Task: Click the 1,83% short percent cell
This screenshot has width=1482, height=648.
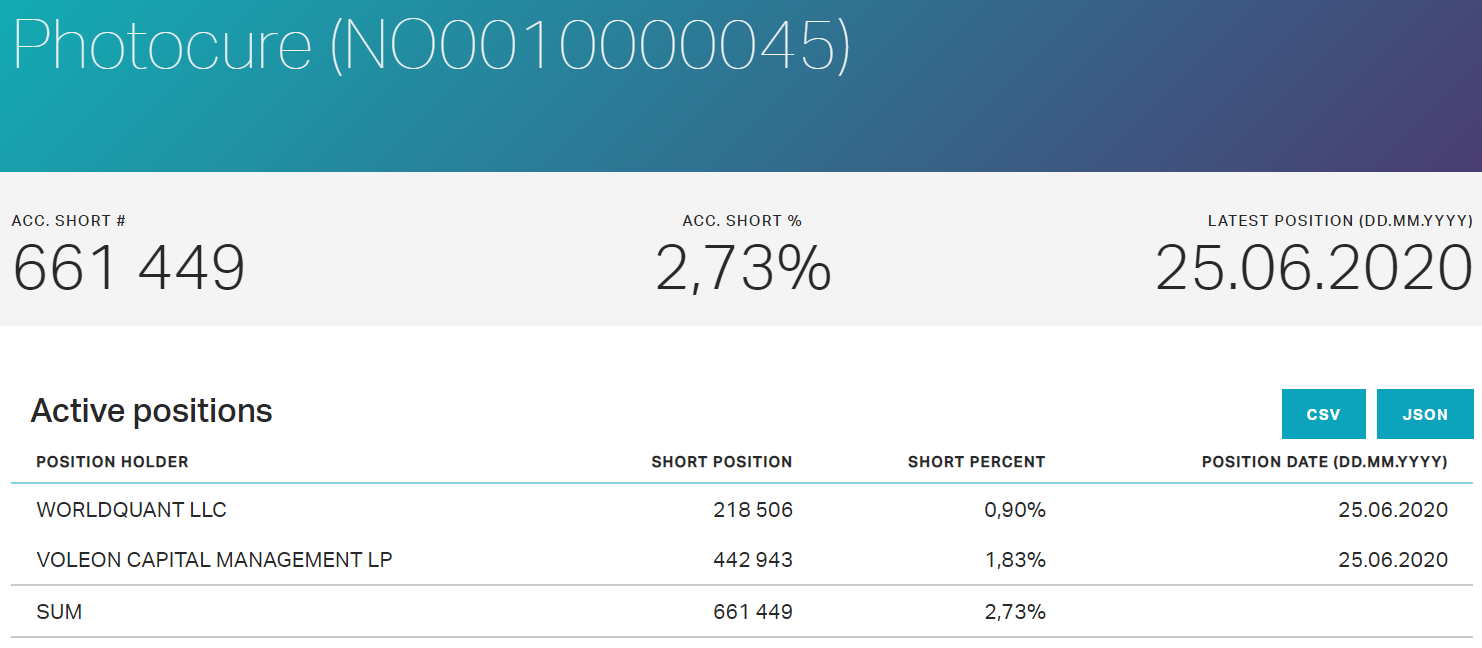Action: pyautogui.click(x=1015, y=560)
